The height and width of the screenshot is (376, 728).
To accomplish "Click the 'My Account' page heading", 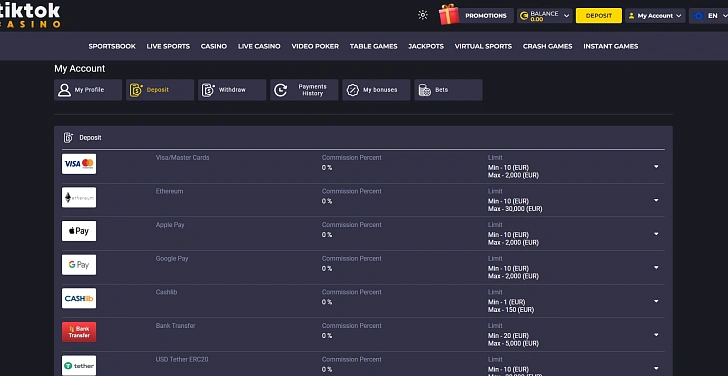I will click(80, 69).
